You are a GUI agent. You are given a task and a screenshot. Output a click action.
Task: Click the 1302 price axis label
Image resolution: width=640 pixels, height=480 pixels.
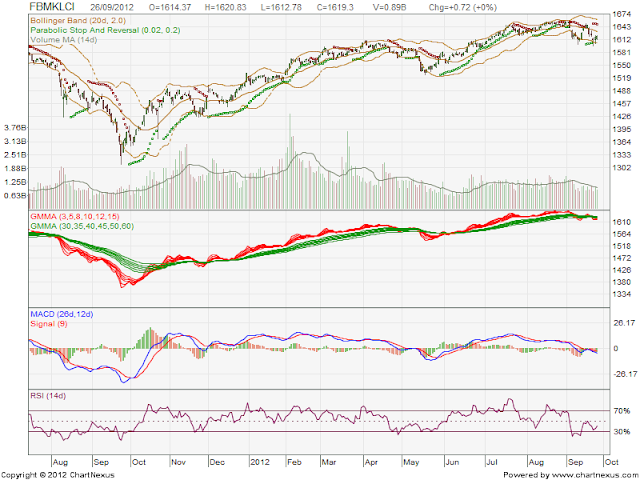[x=622, y=168]
